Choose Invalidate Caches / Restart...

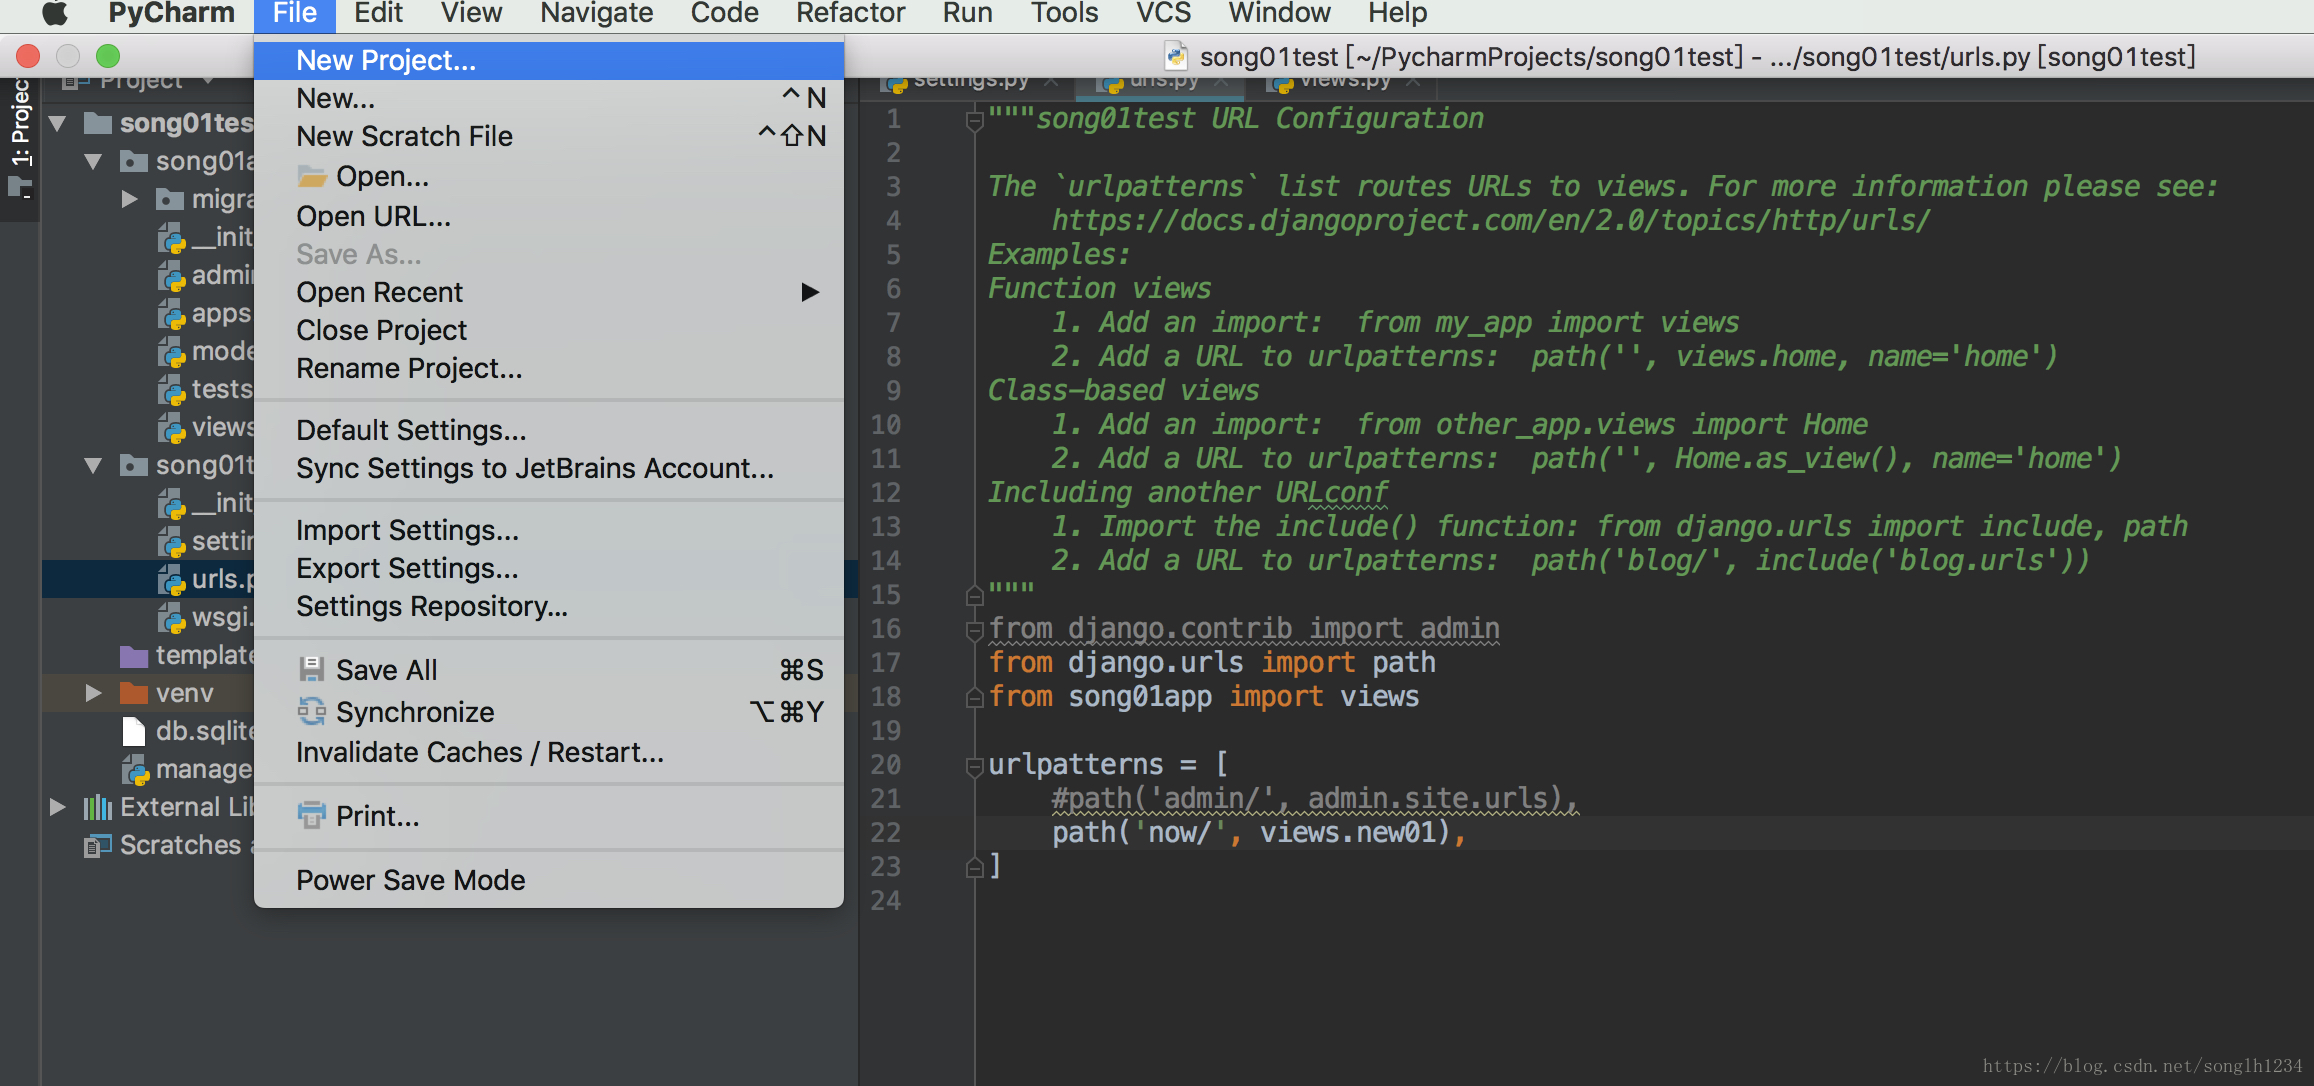pos(549,752)
